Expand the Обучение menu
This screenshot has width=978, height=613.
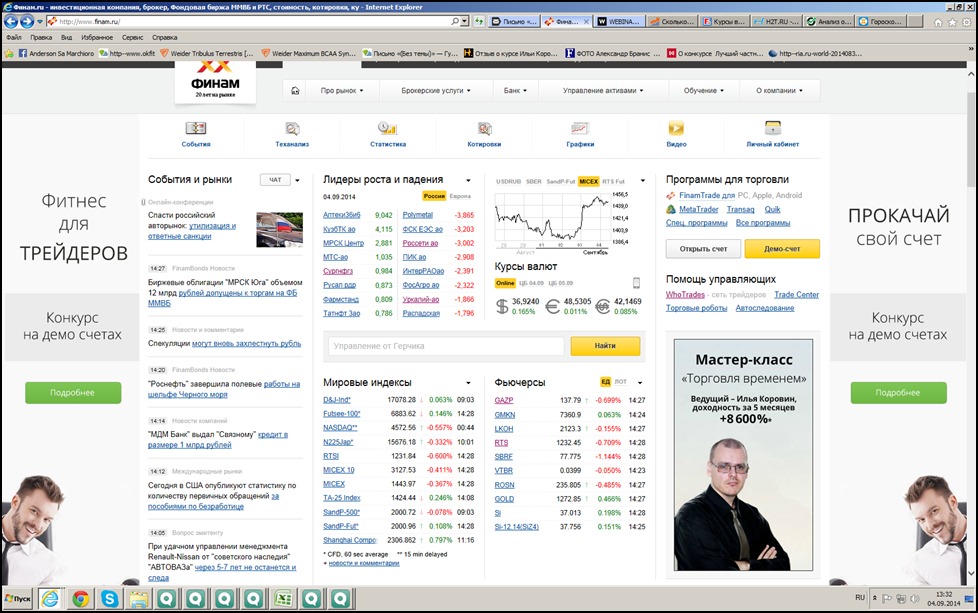[704, 91]
